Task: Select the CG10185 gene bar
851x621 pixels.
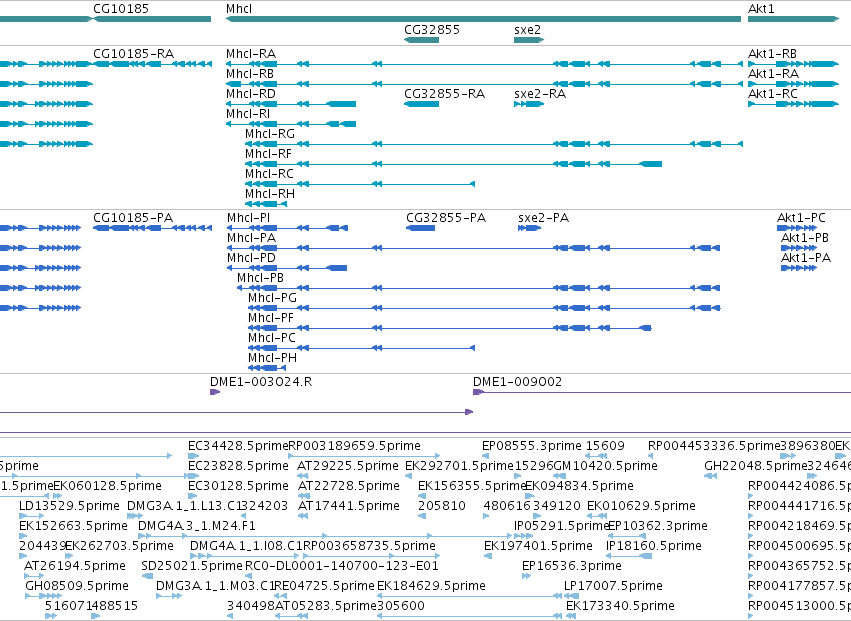Action: pyautogui.click(x=153, y=19)
